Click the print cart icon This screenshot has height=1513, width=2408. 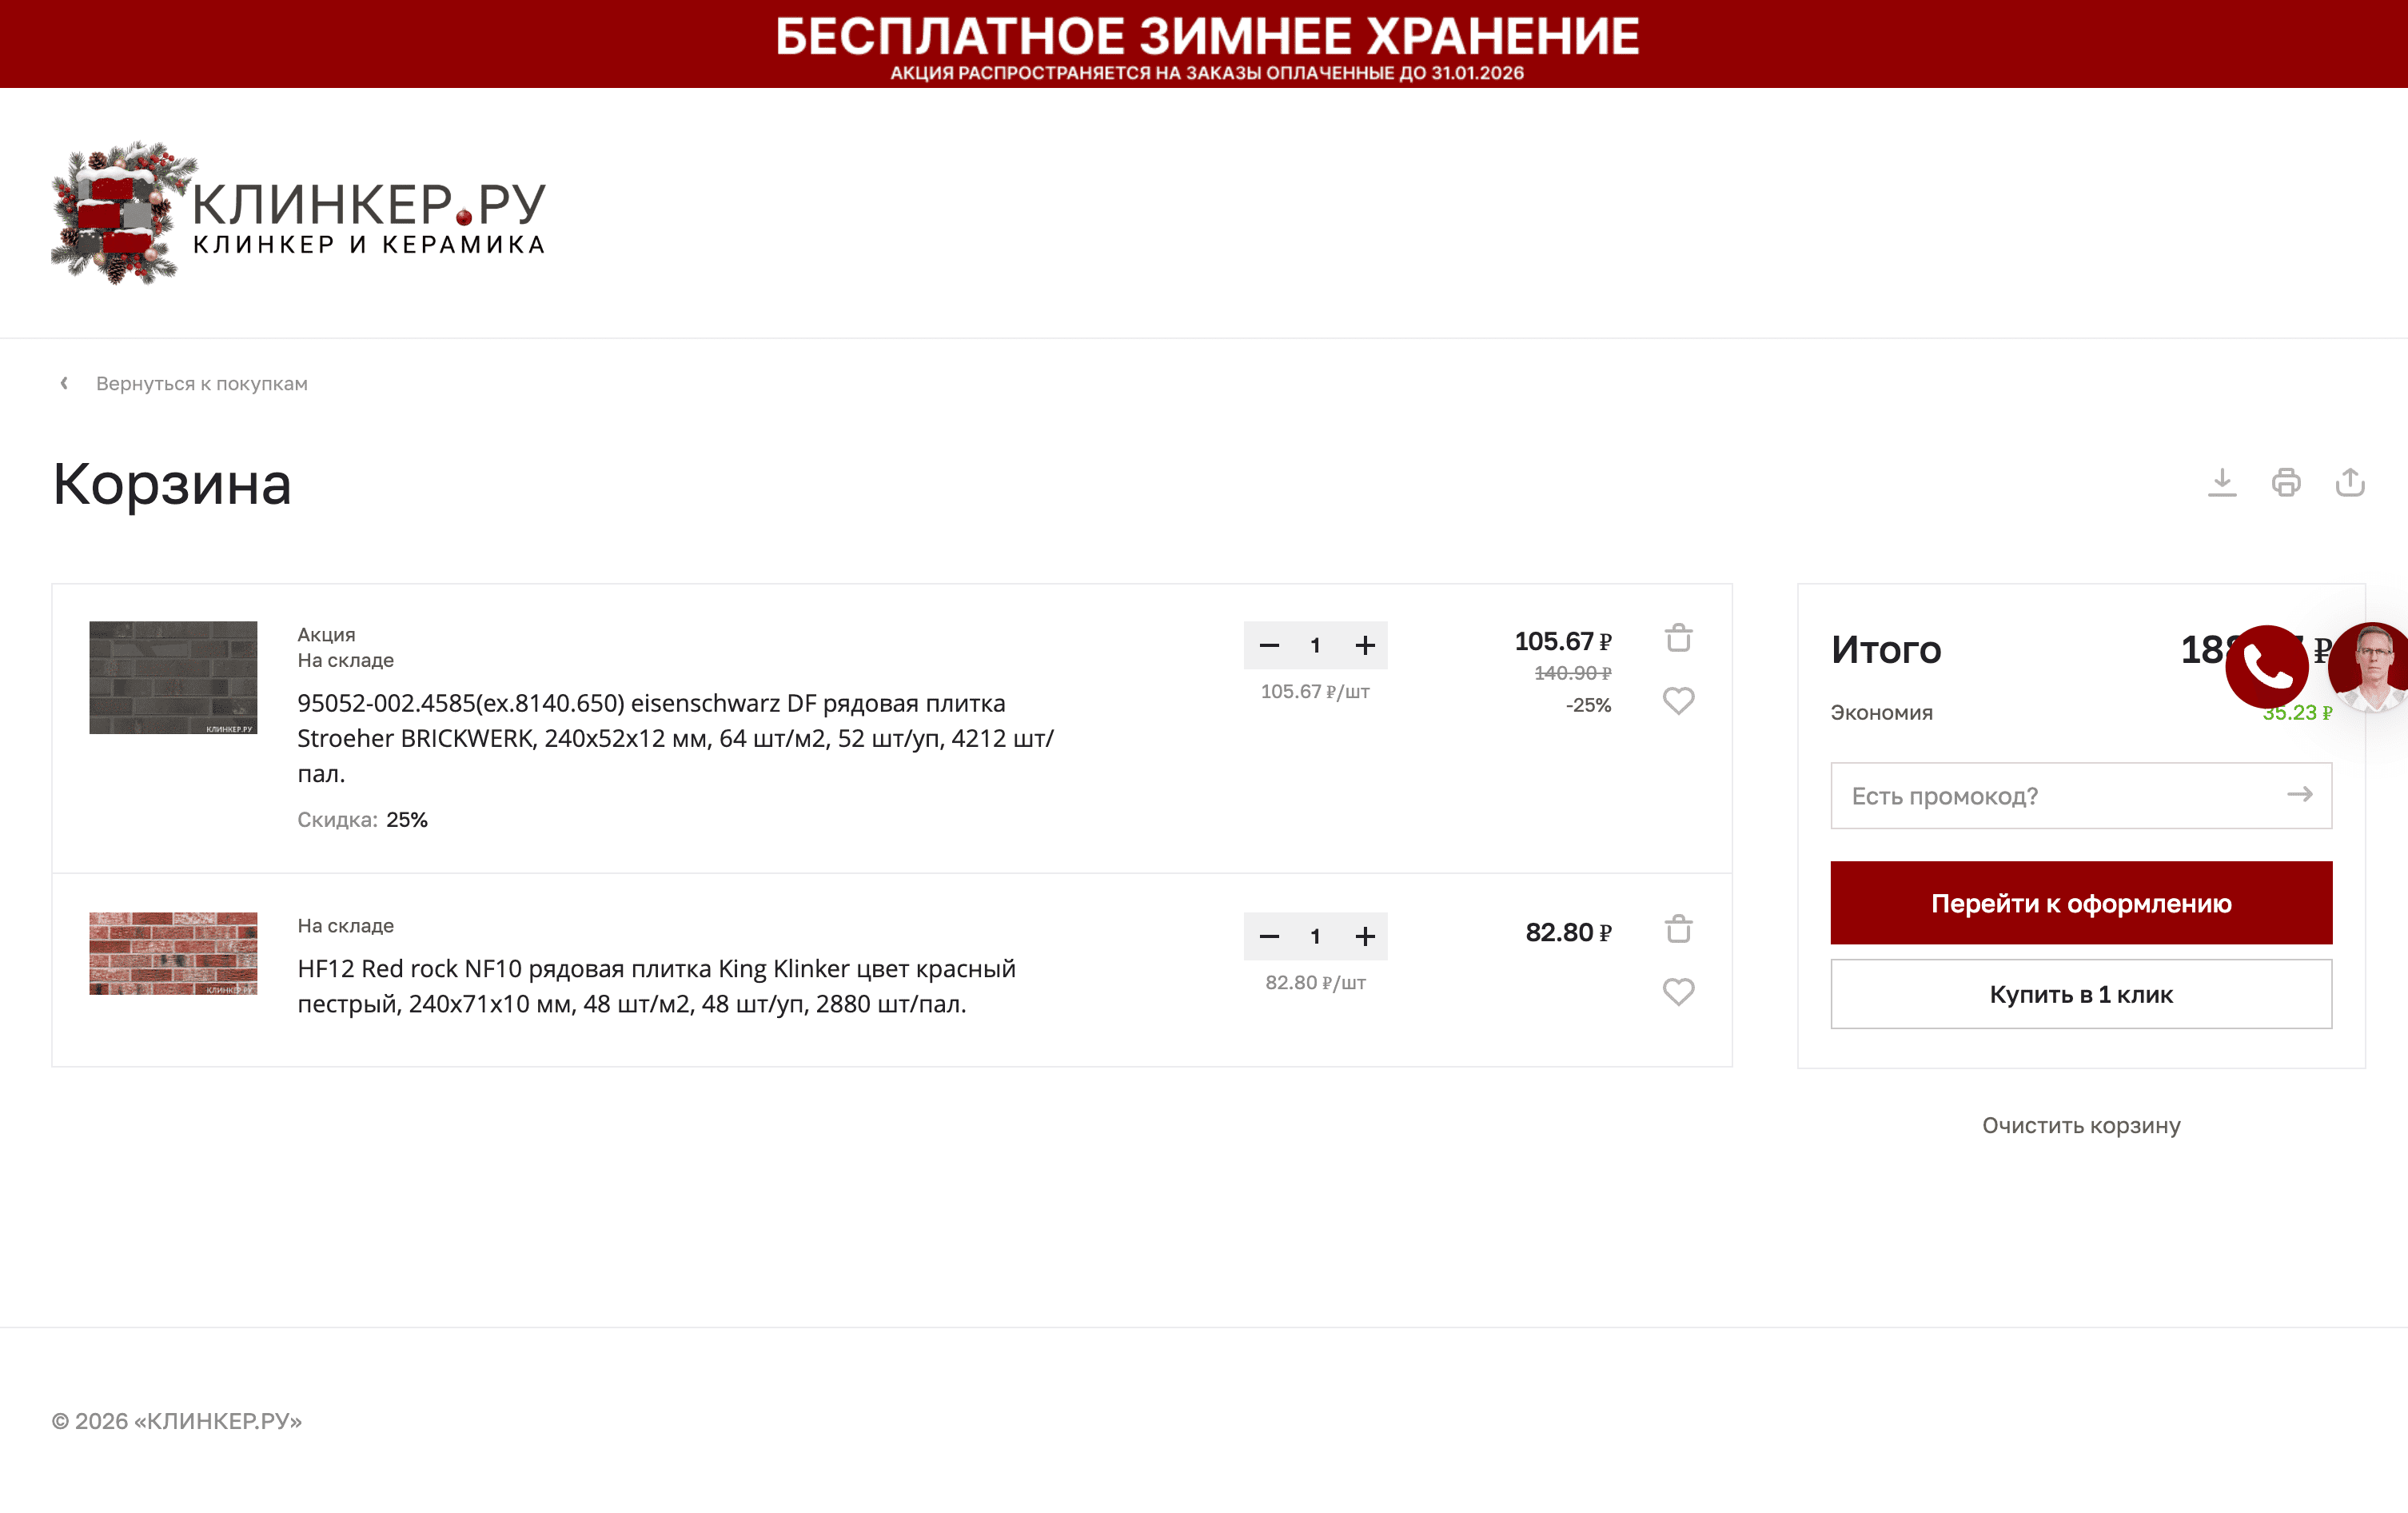(x=2285, y=482)
